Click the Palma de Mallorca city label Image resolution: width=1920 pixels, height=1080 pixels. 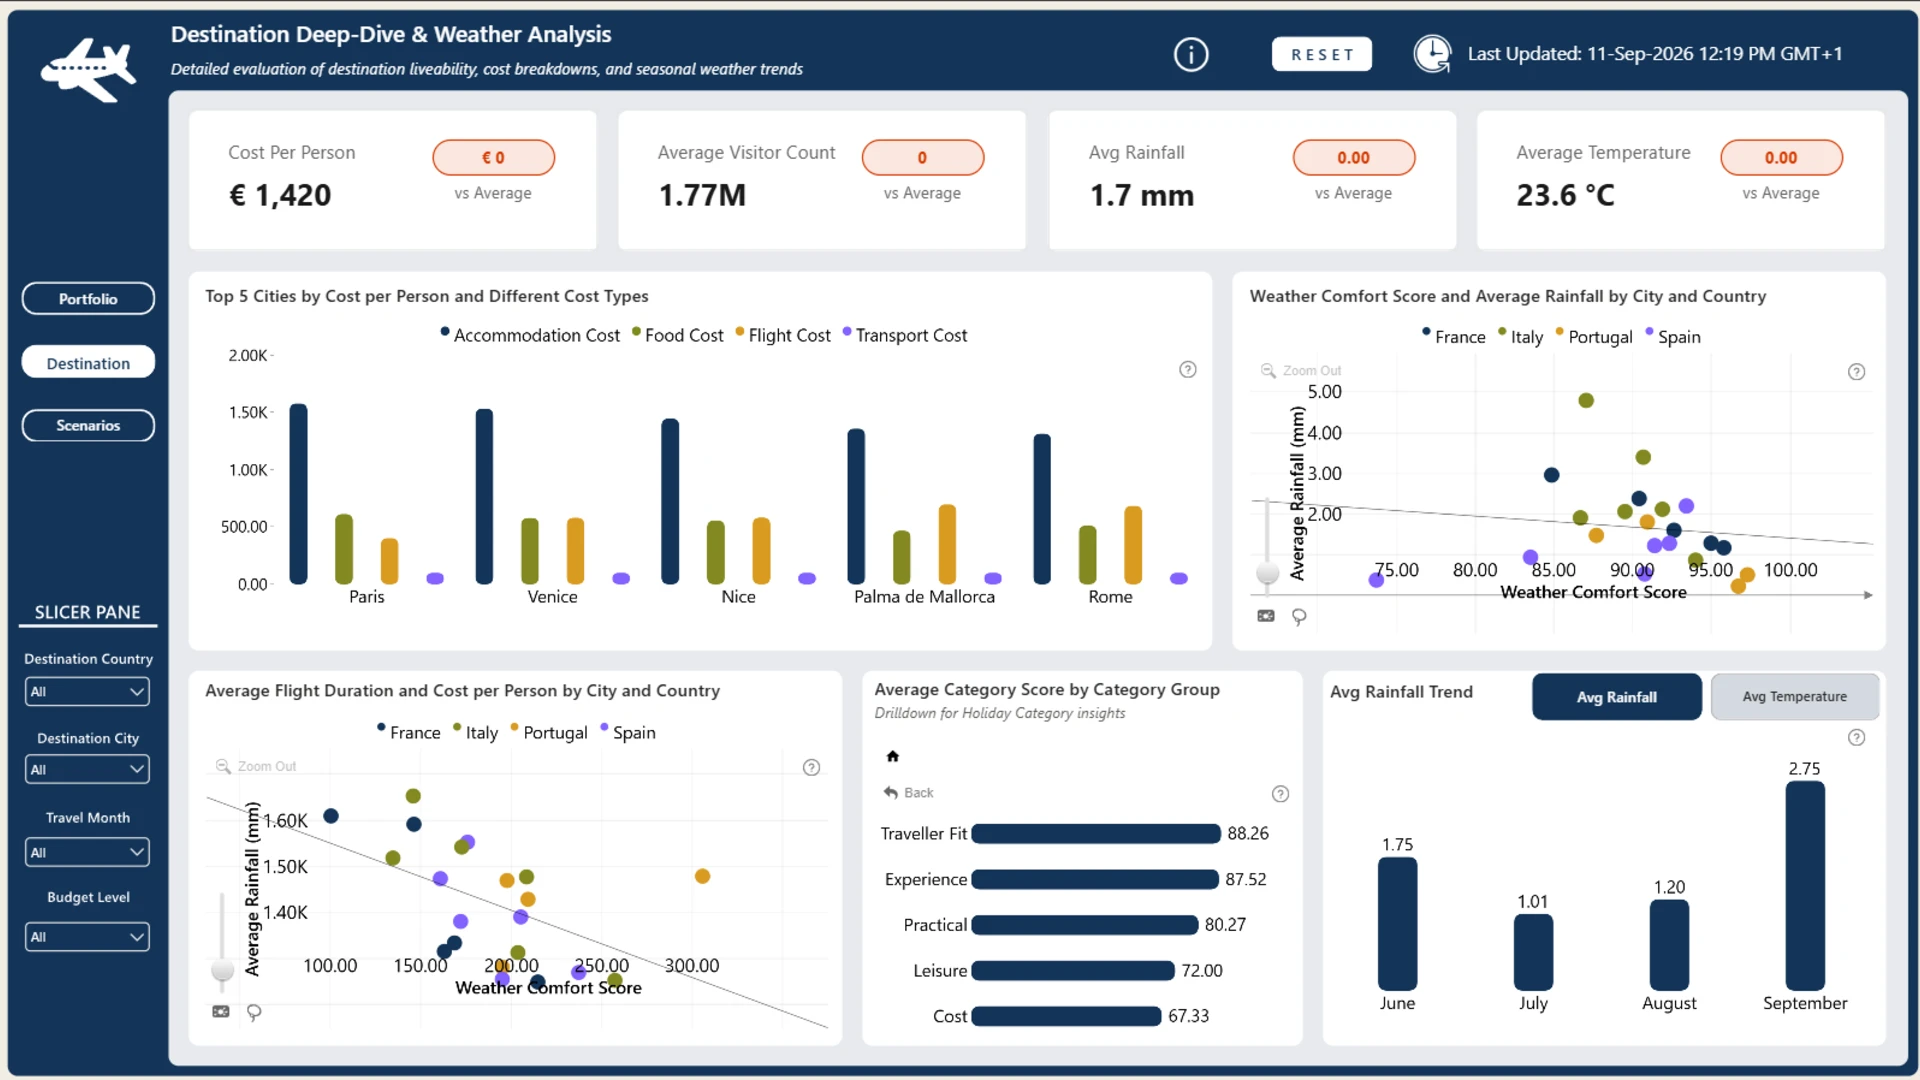[924, 597]
